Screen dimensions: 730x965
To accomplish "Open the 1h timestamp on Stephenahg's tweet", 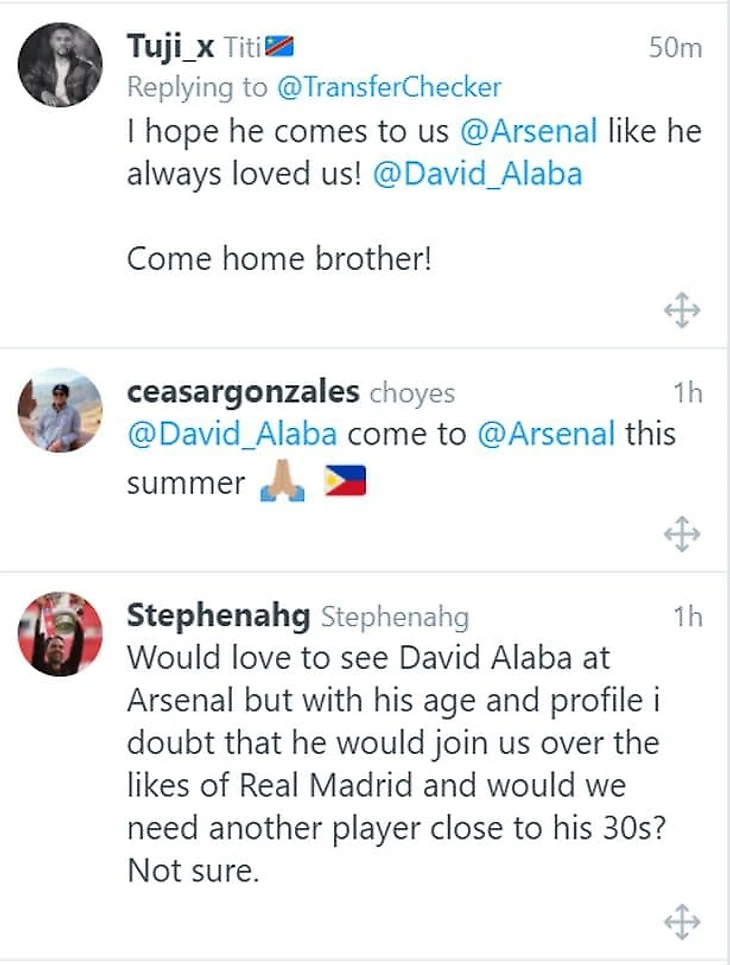I will 687,616.
